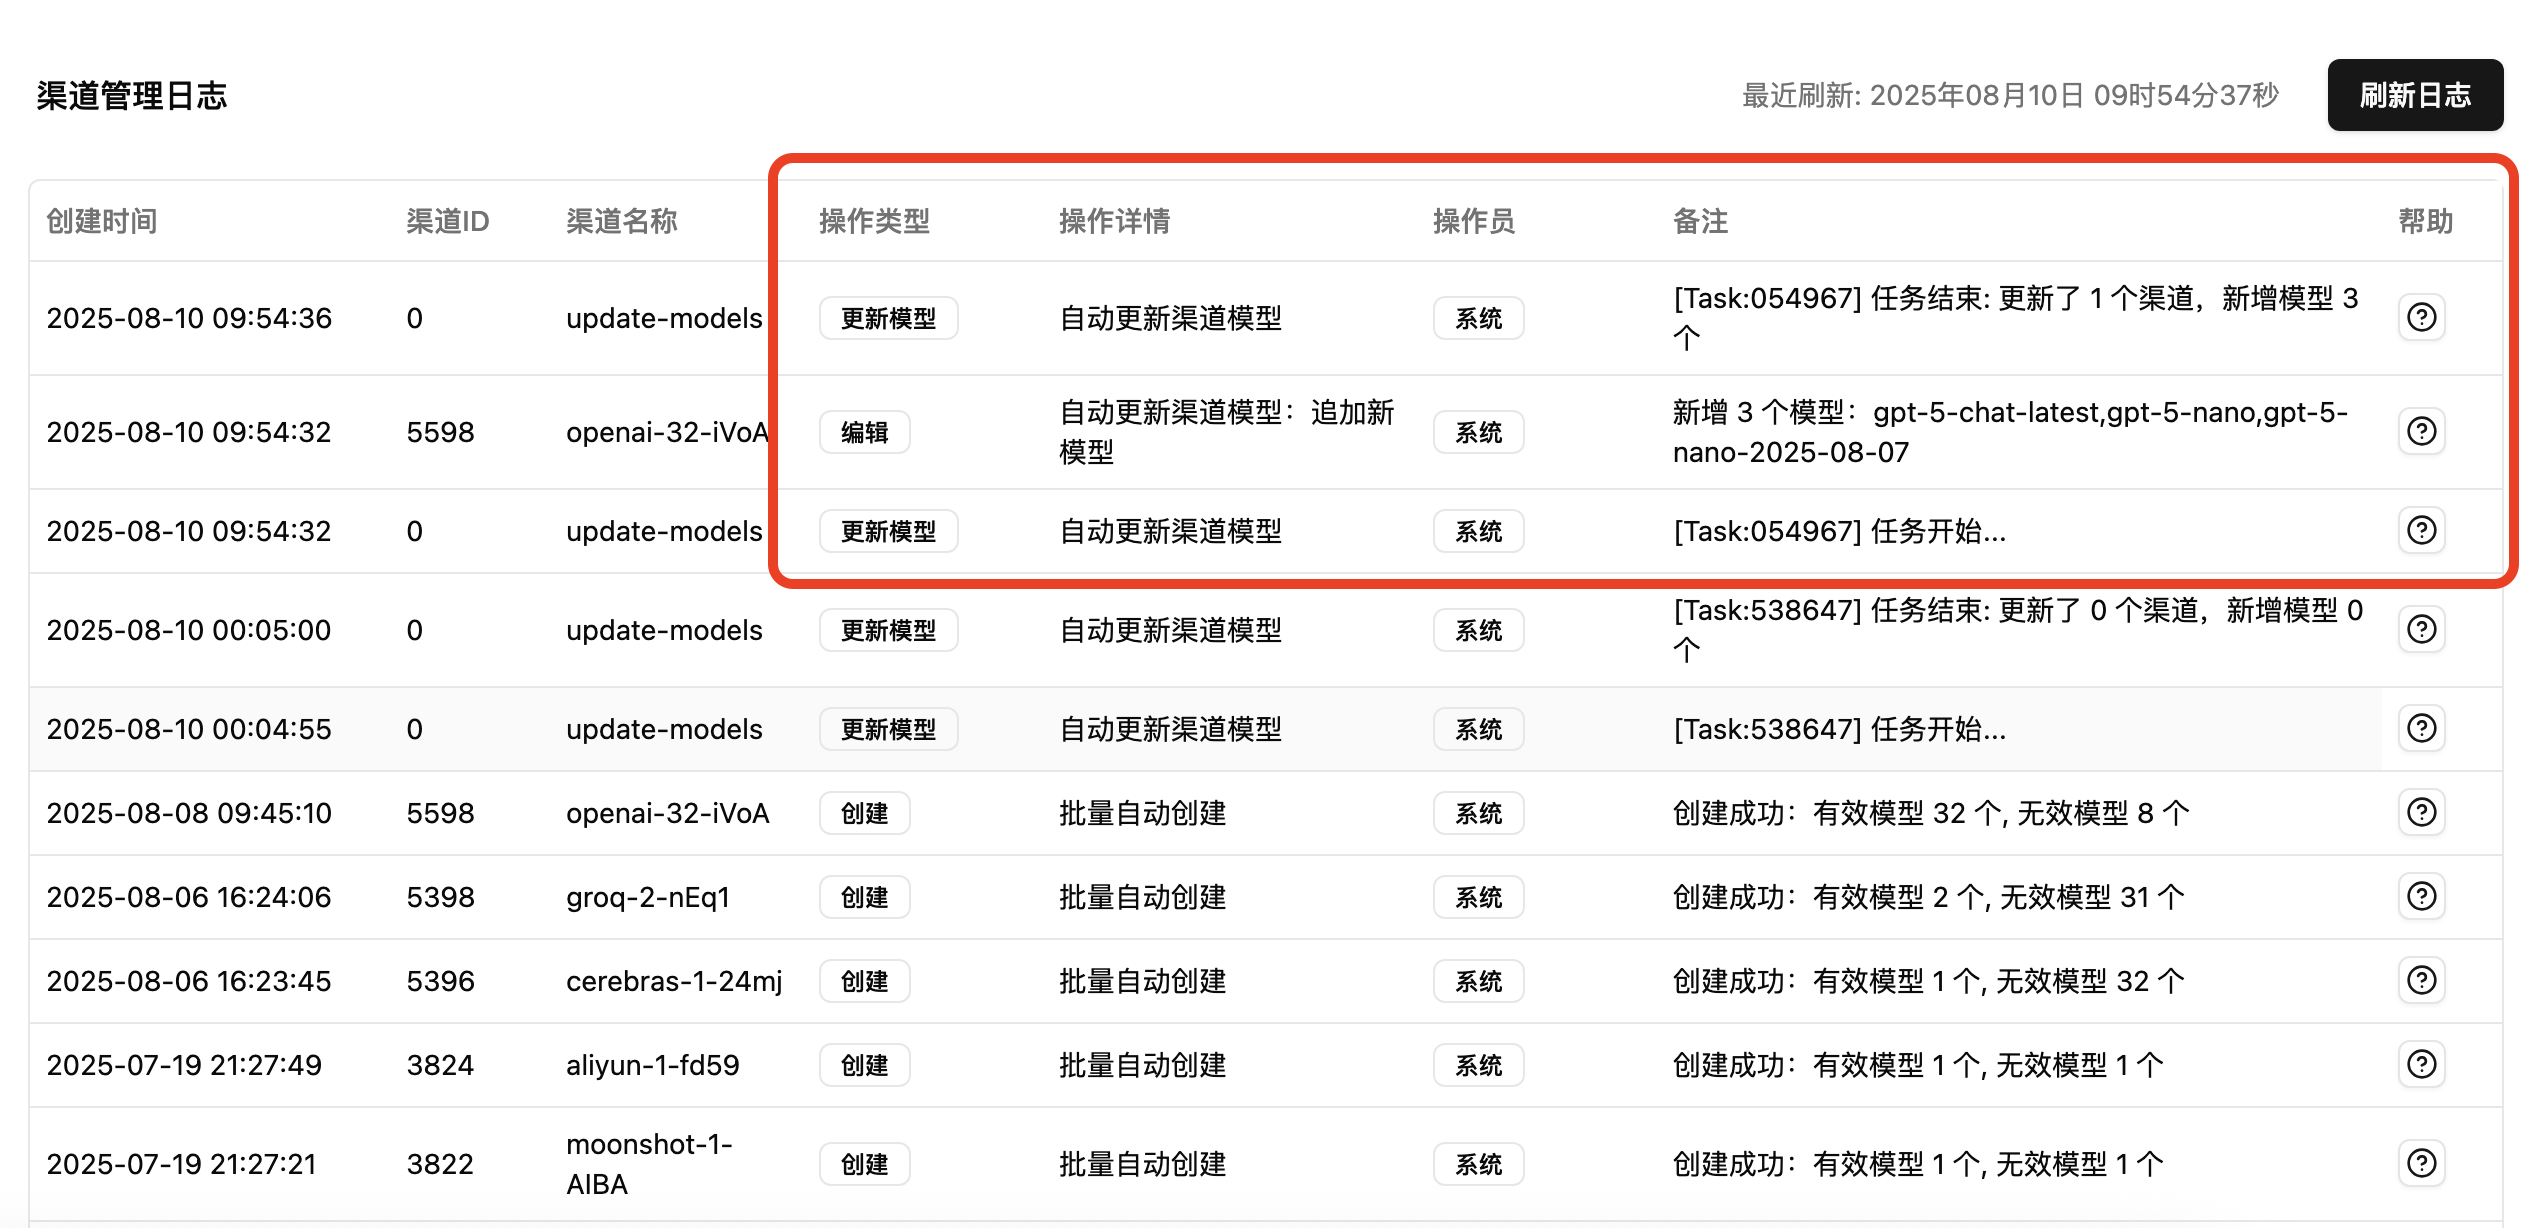Click help icon on 2025-08-08 openai-32-iVoA row
2530x1228 pixels.
[x=2421, y=813]
